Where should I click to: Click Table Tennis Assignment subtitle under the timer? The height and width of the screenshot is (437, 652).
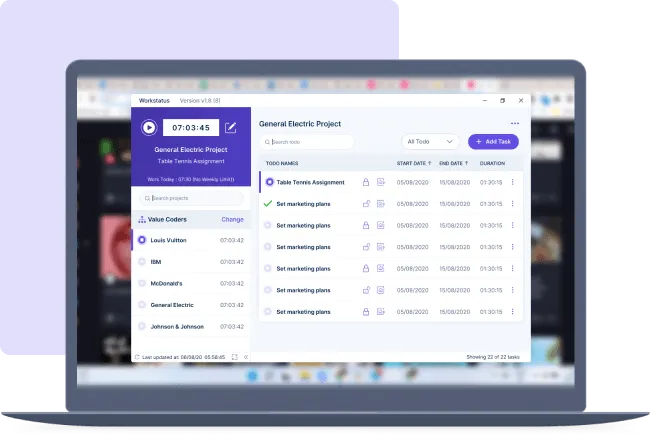pyautogui.click(x=191, y=161)
